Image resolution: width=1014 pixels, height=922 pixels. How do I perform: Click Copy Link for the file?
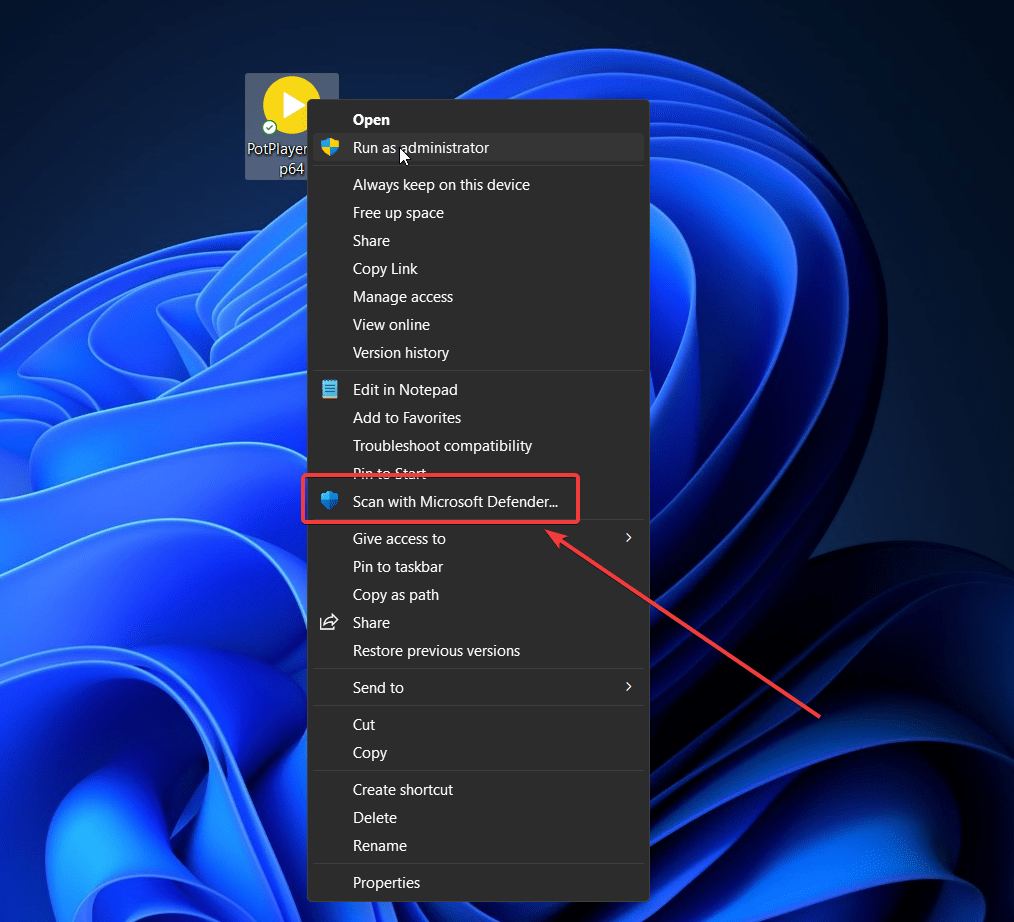385,268
